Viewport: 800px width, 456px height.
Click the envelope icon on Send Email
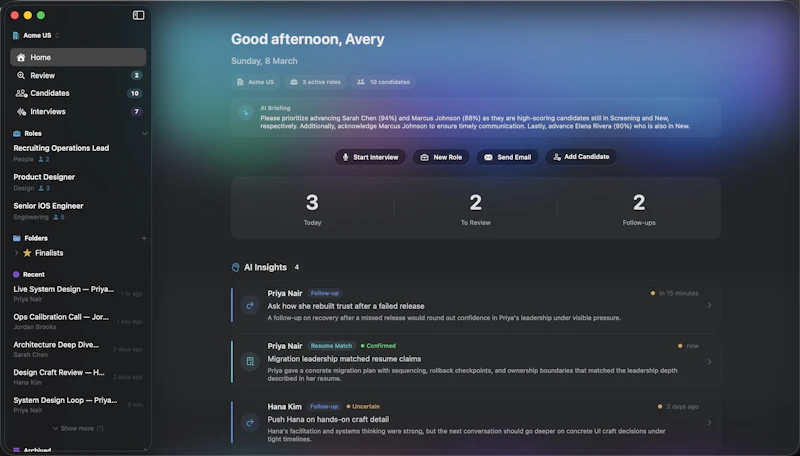point(488,157)
